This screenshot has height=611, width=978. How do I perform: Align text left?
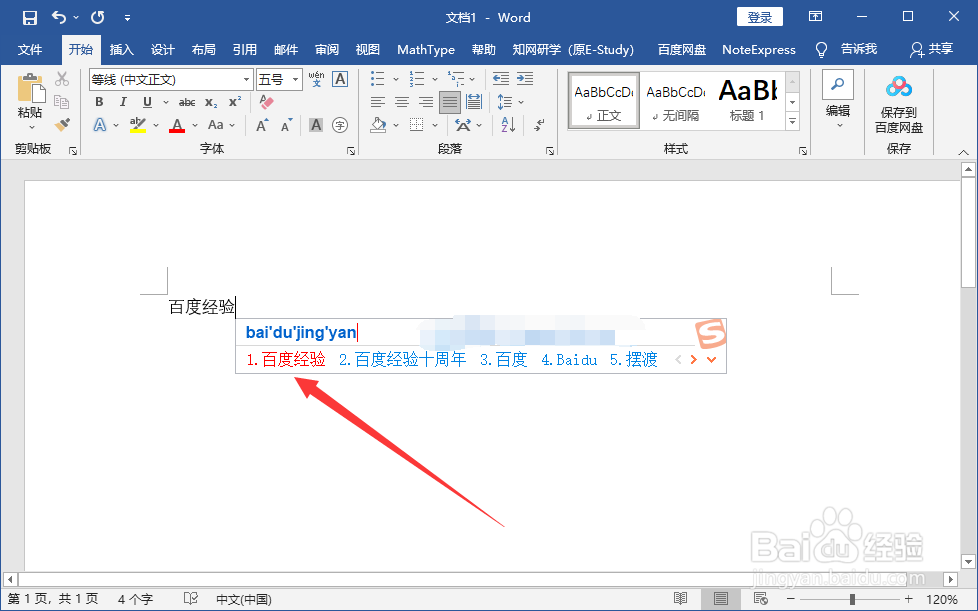click(378, 102)
